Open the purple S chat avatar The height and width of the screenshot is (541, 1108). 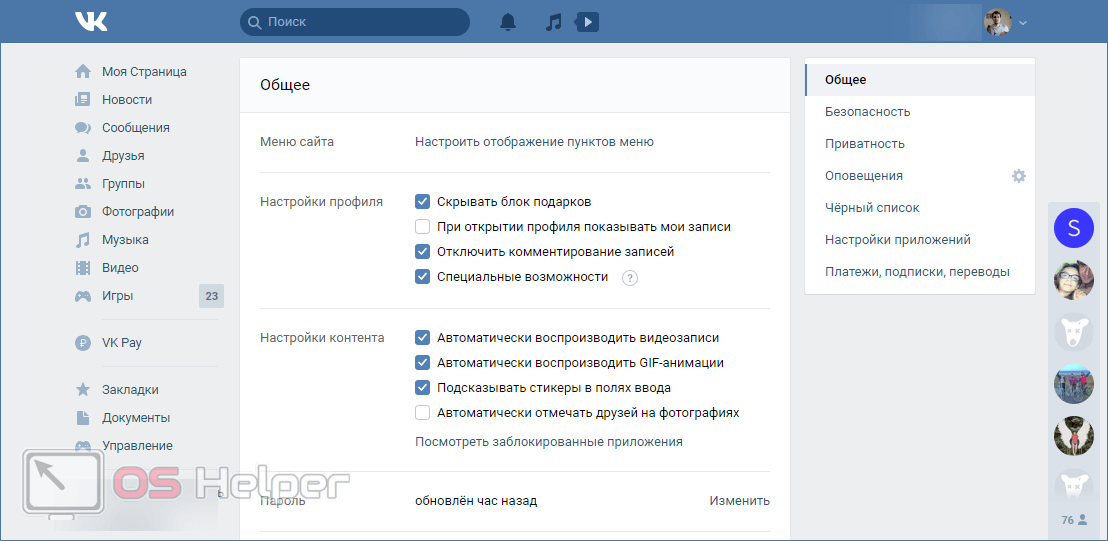point(1073,228)
